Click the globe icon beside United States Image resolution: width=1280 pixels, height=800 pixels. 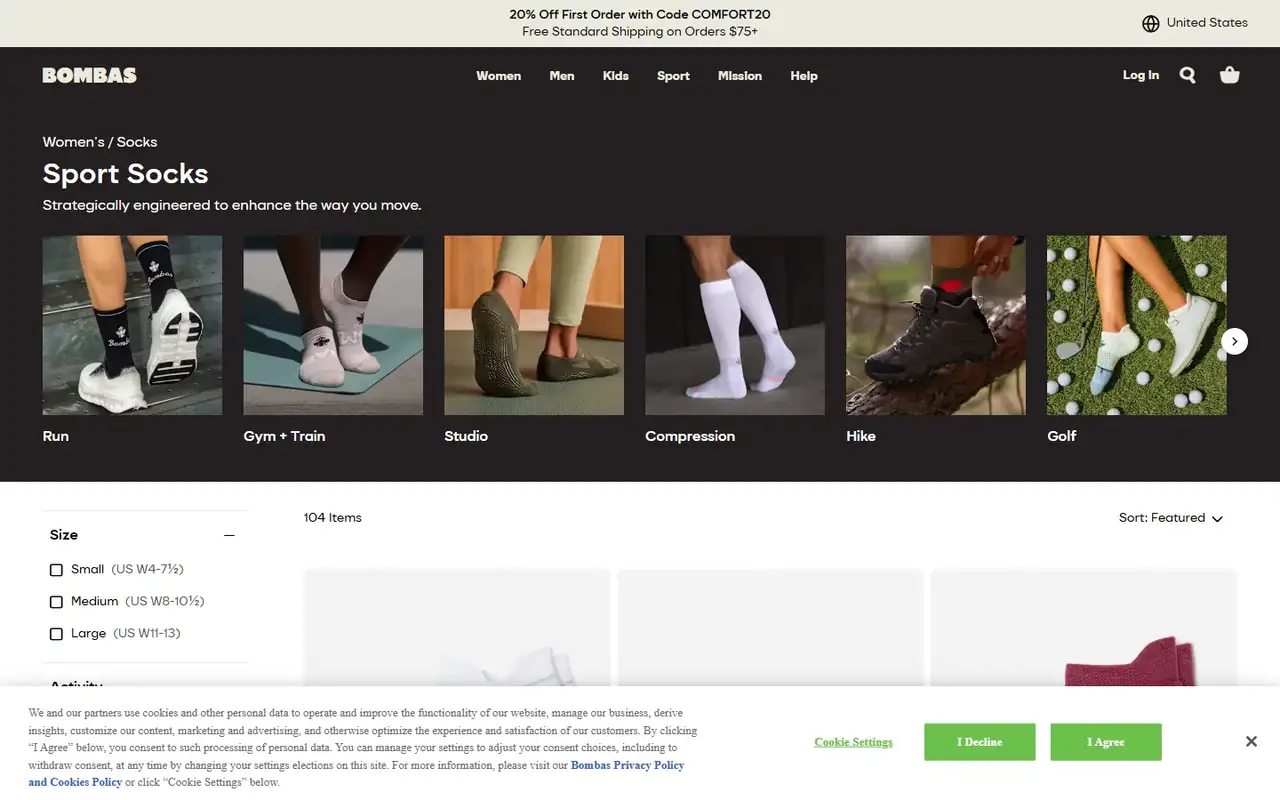pyautogui.click(x=1151, y=23)
